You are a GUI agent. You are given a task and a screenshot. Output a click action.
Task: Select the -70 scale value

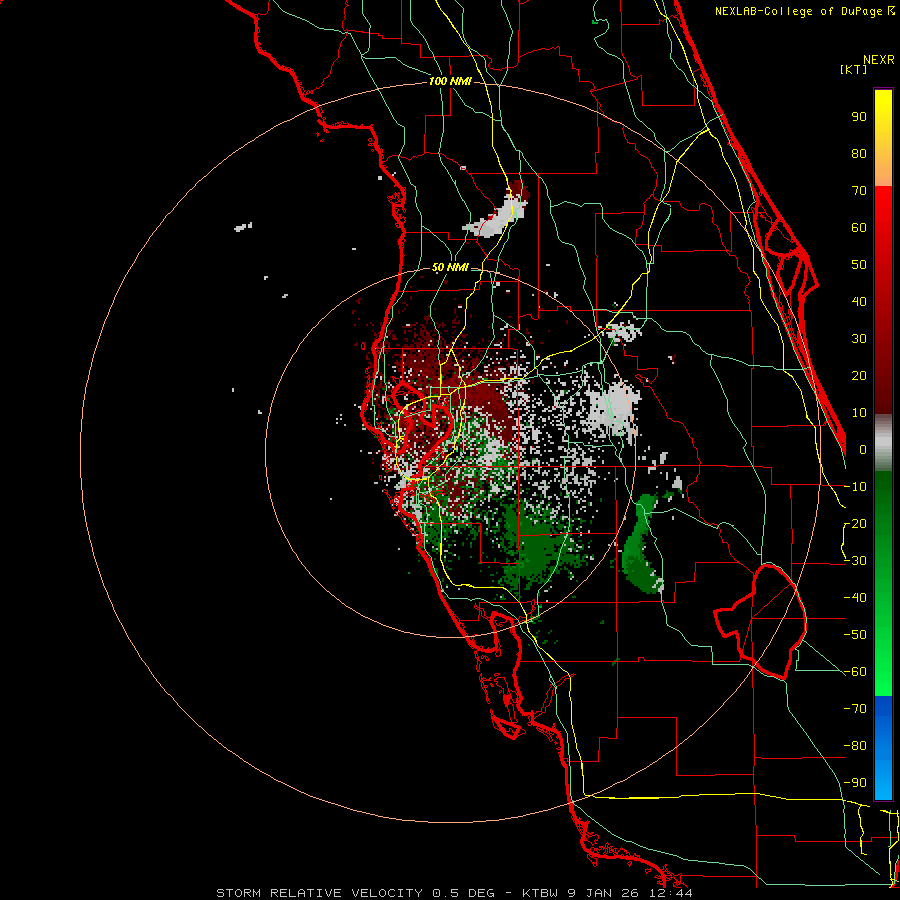[855, 709]
